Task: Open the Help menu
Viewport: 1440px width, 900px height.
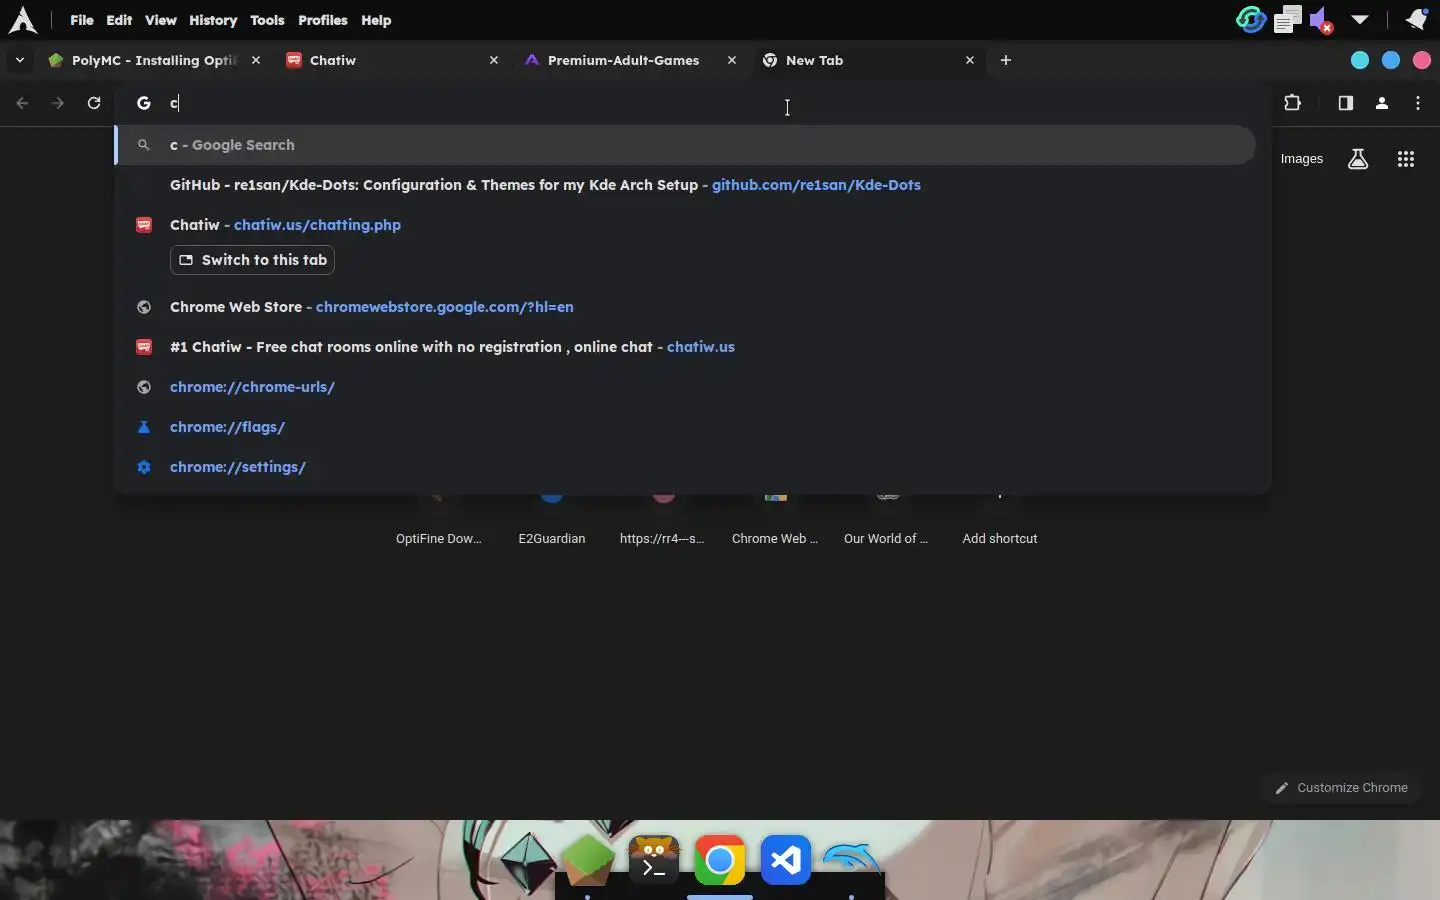Action: 376,20
